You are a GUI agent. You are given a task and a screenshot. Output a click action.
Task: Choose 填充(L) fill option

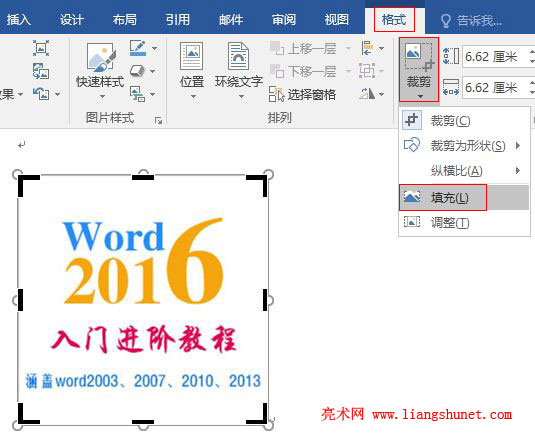pos(465,197)
